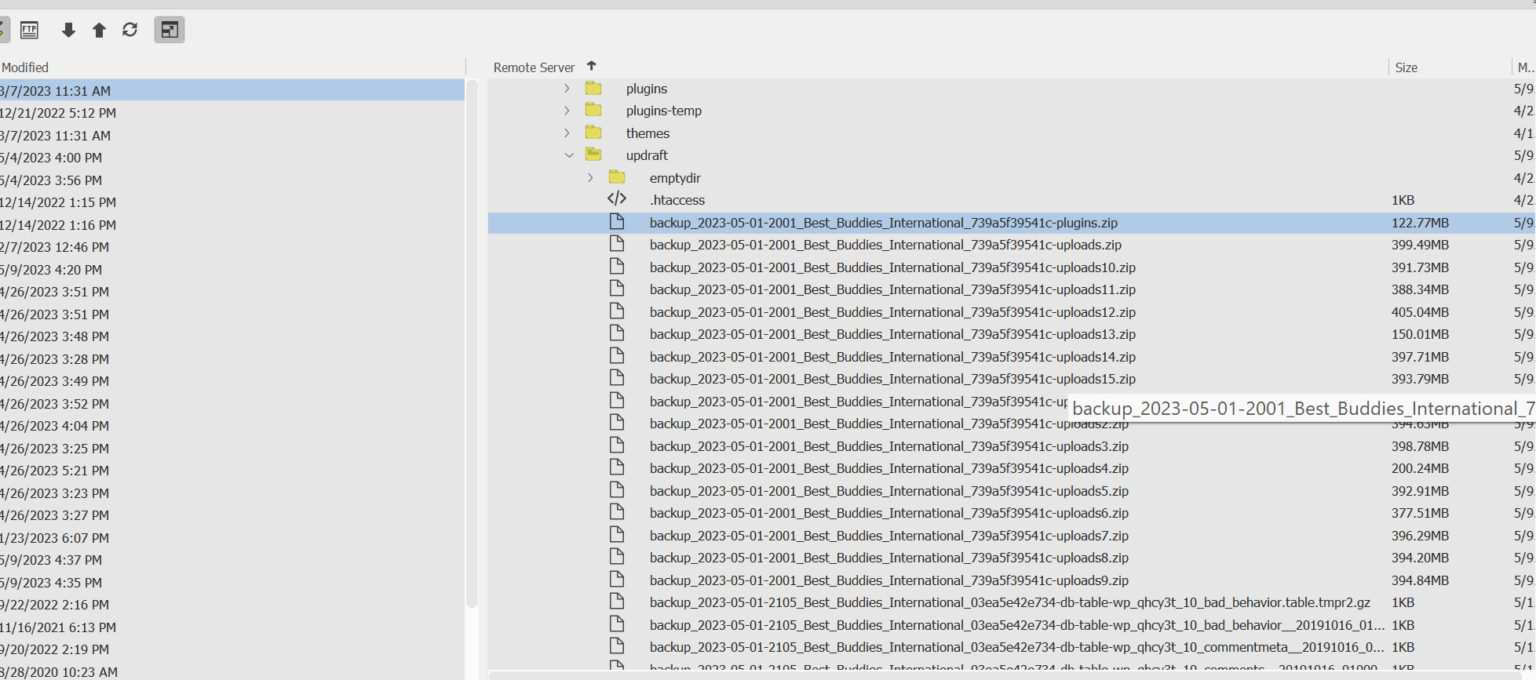Select the 12/21/2022 5:12 PM row
Image resolution: width=1536 pixels, height=680 pixels.
click(x=58, y=113)
